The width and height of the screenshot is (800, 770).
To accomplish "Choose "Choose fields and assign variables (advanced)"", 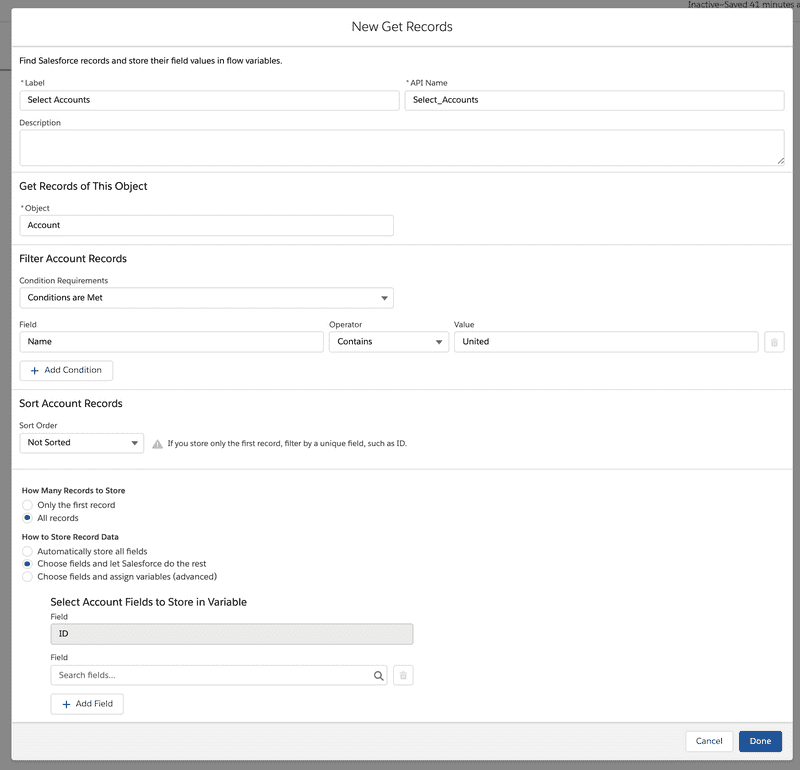I will 28,577.
